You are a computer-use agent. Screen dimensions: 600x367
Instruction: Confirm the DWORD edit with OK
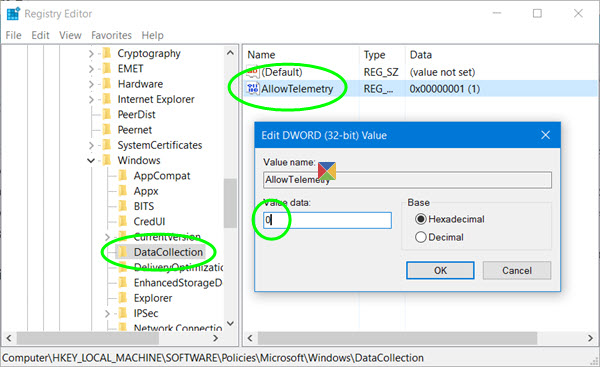tap(440, 271)
